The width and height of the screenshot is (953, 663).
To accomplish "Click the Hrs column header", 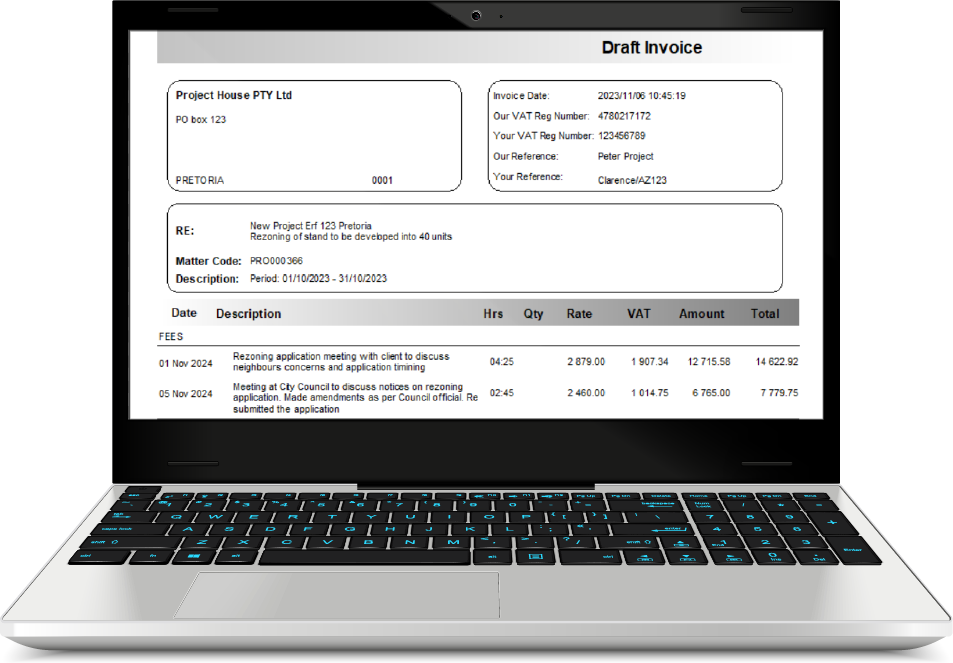I will point(492,313).
